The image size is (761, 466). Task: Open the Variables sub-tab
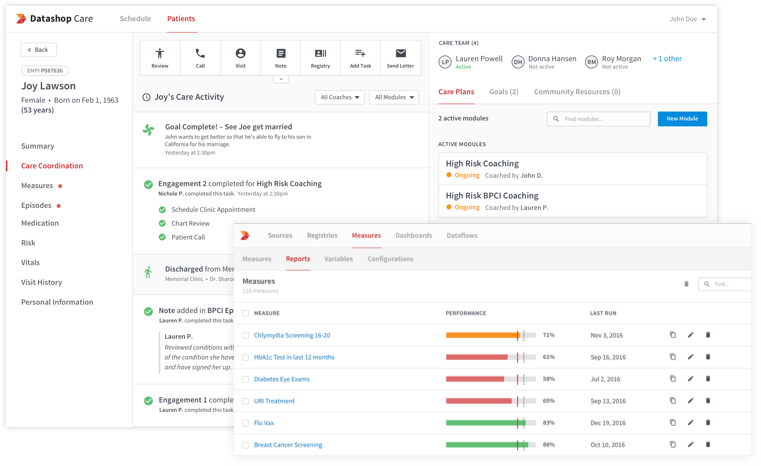338,259
